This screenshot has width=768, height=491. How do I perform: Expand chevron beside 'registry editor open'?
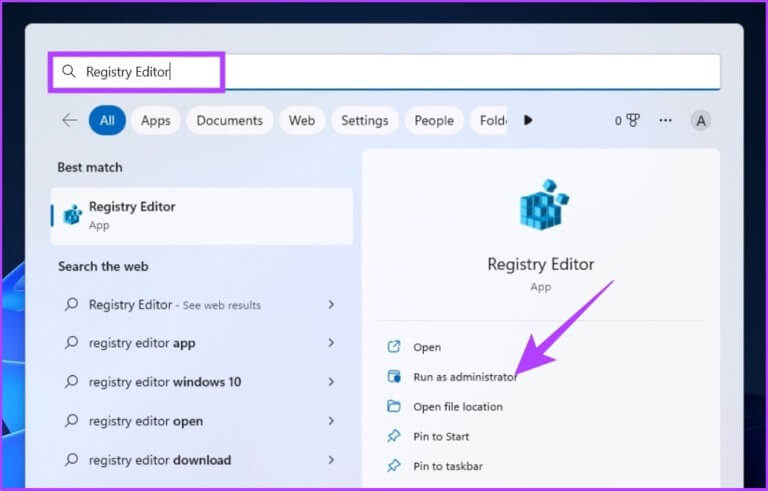(332, 421)
